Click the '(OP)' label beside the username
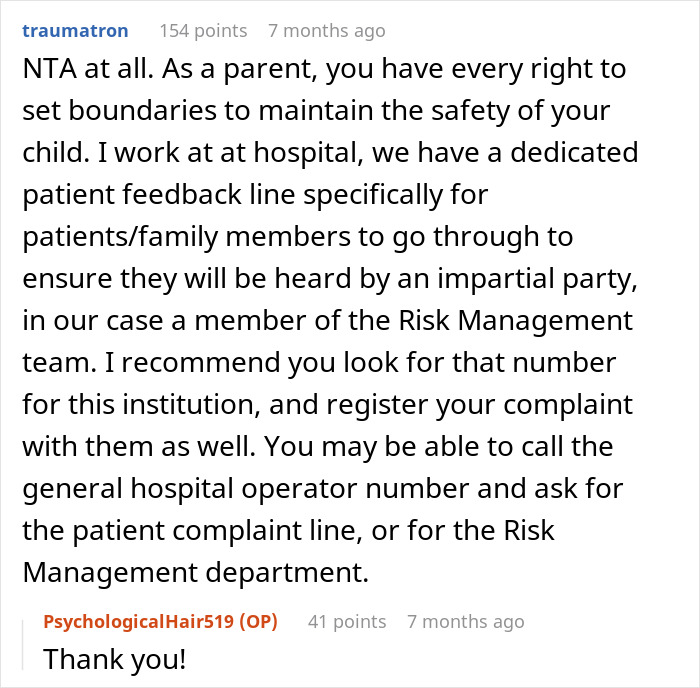The image size is (700, 688). (x=255, y=622)
